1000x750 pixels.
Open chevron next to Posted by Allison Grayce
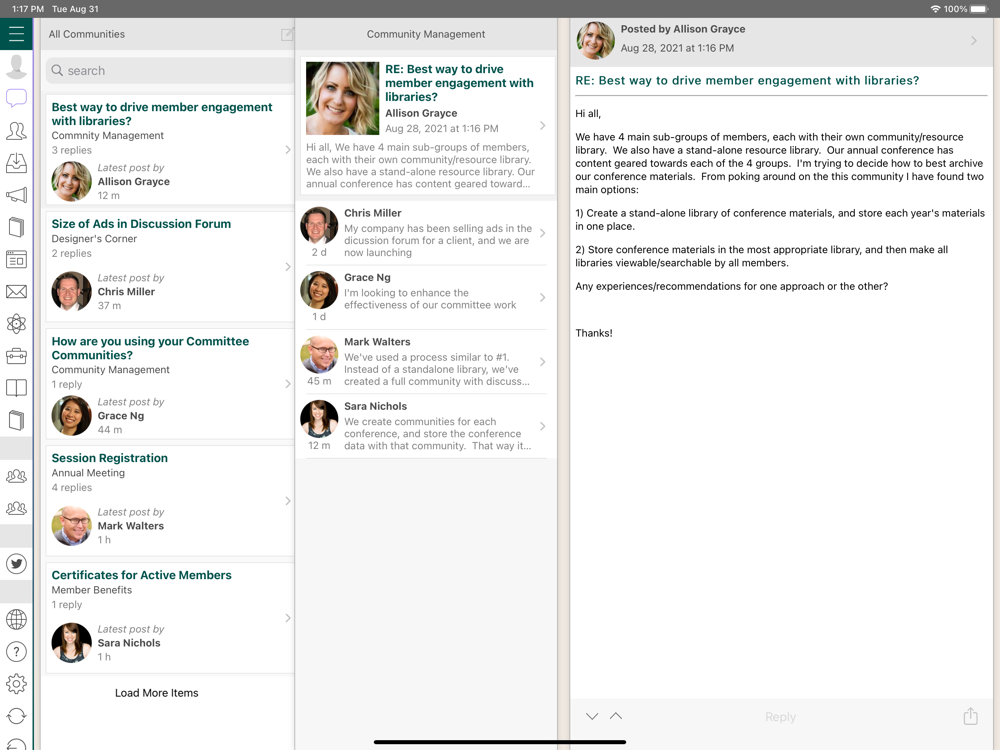coord(974,40)
